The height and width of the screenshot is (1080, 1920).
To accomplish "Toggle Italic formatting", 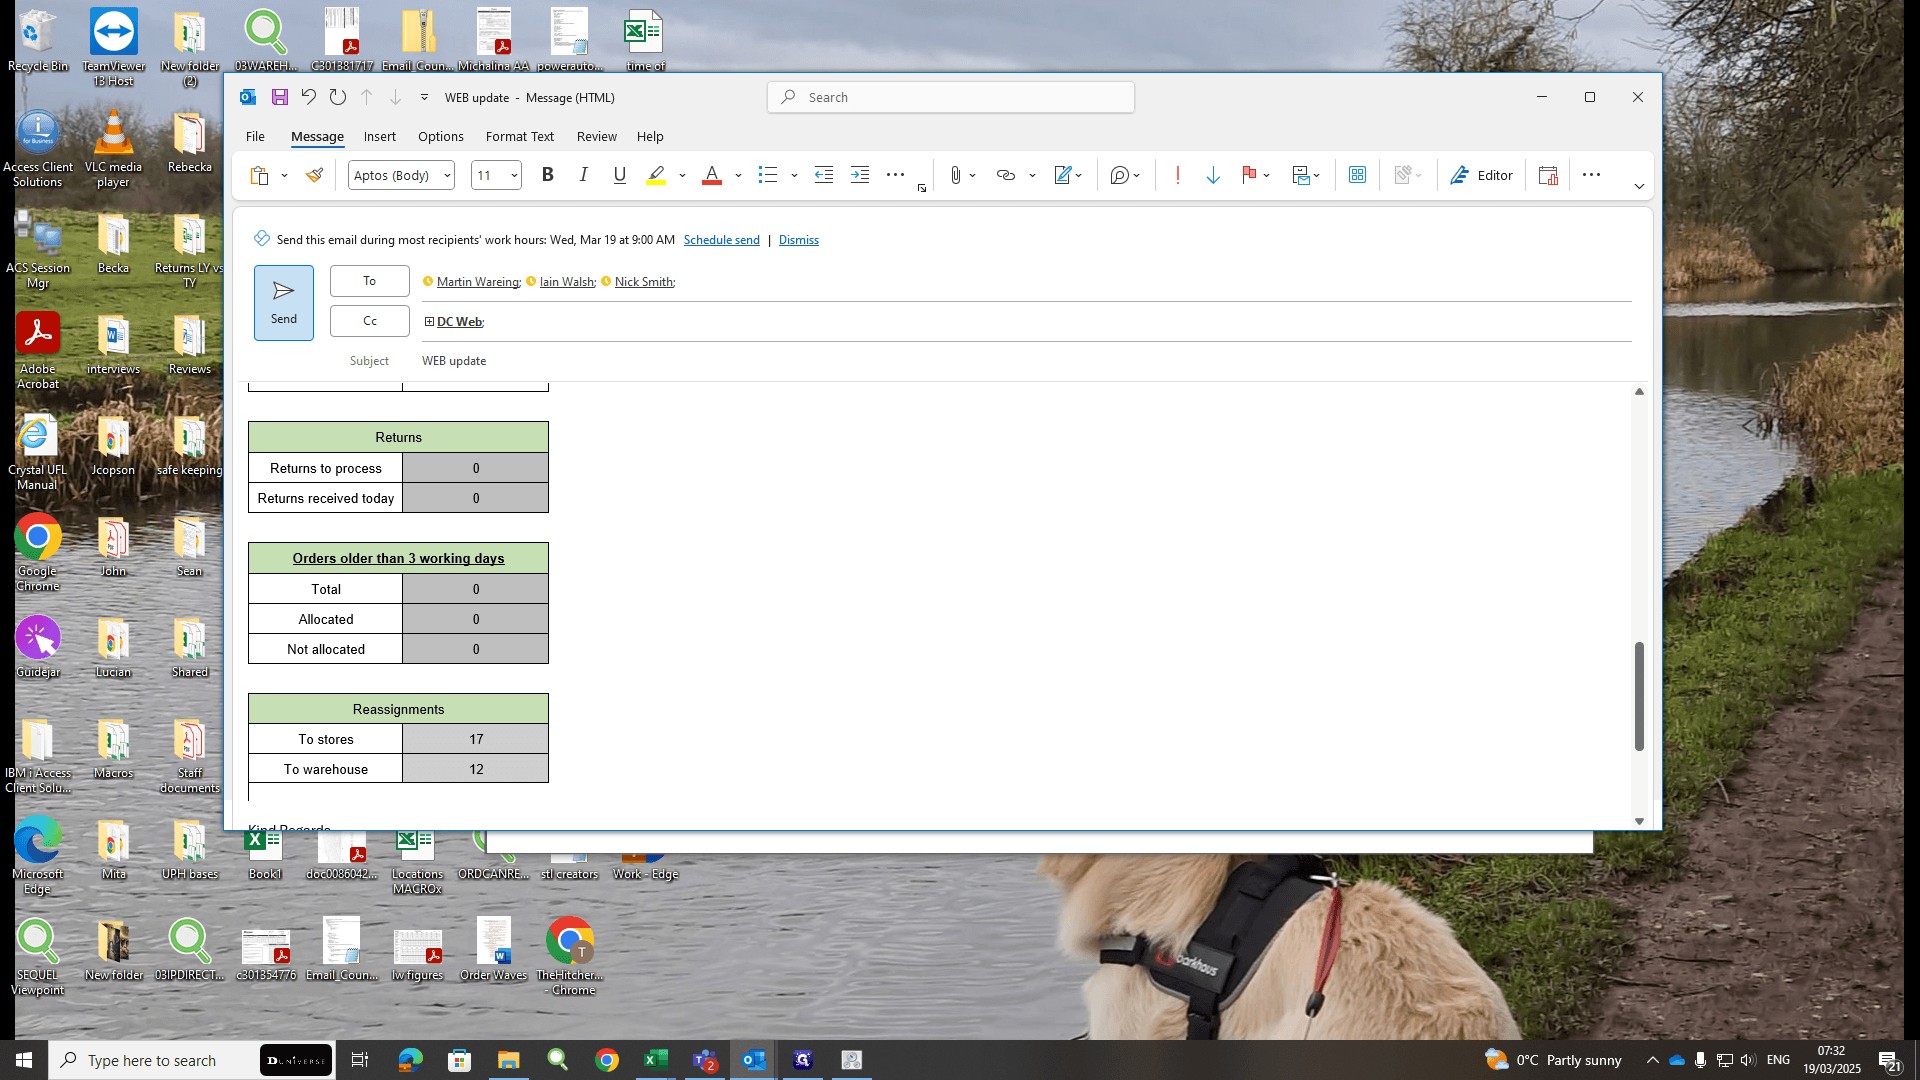I will (584, 175).
